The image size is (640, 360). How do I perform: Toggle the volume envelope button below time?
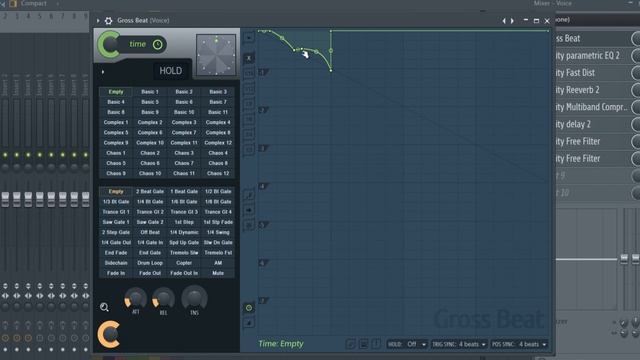pos(249,323)
